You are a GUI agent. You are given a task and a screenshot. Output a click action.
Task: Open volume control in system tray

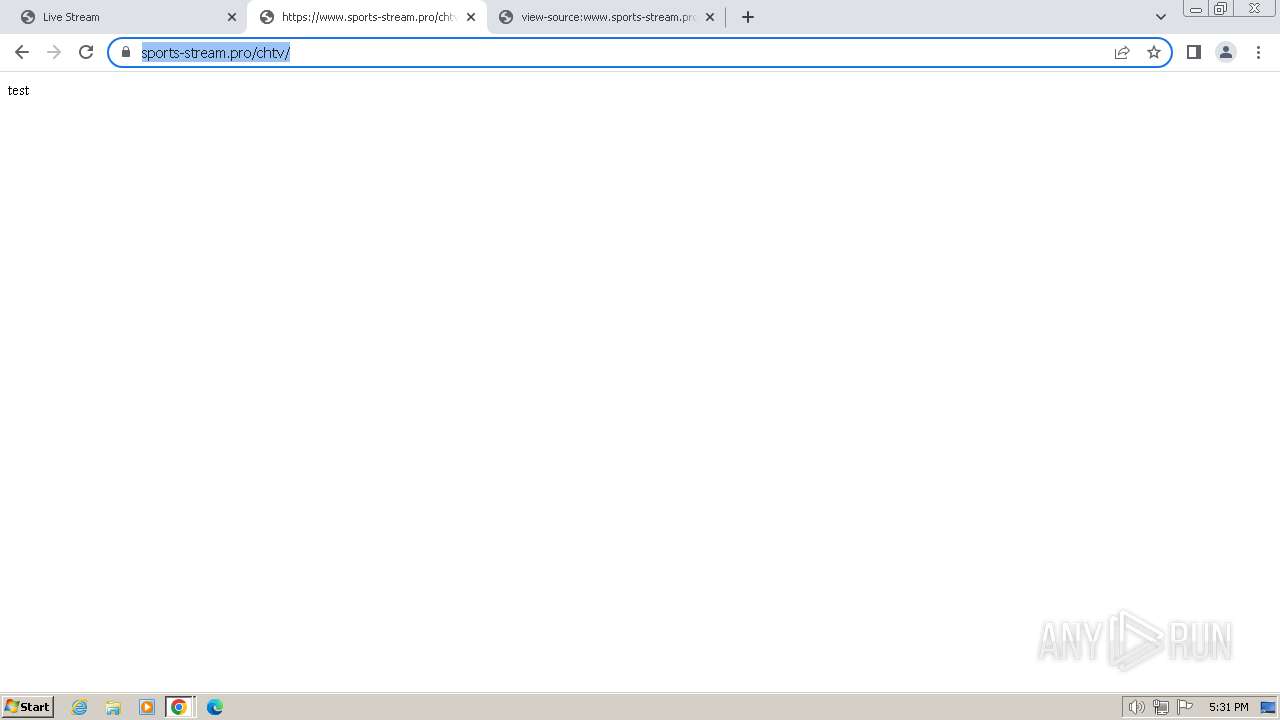pyautogui.click(x=1137, y=707)
